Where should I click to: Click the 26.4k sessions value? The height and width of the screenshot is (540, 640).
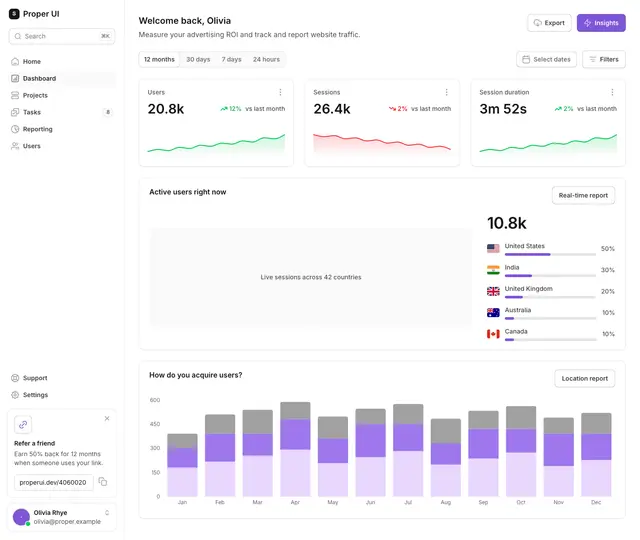point(332,109)
